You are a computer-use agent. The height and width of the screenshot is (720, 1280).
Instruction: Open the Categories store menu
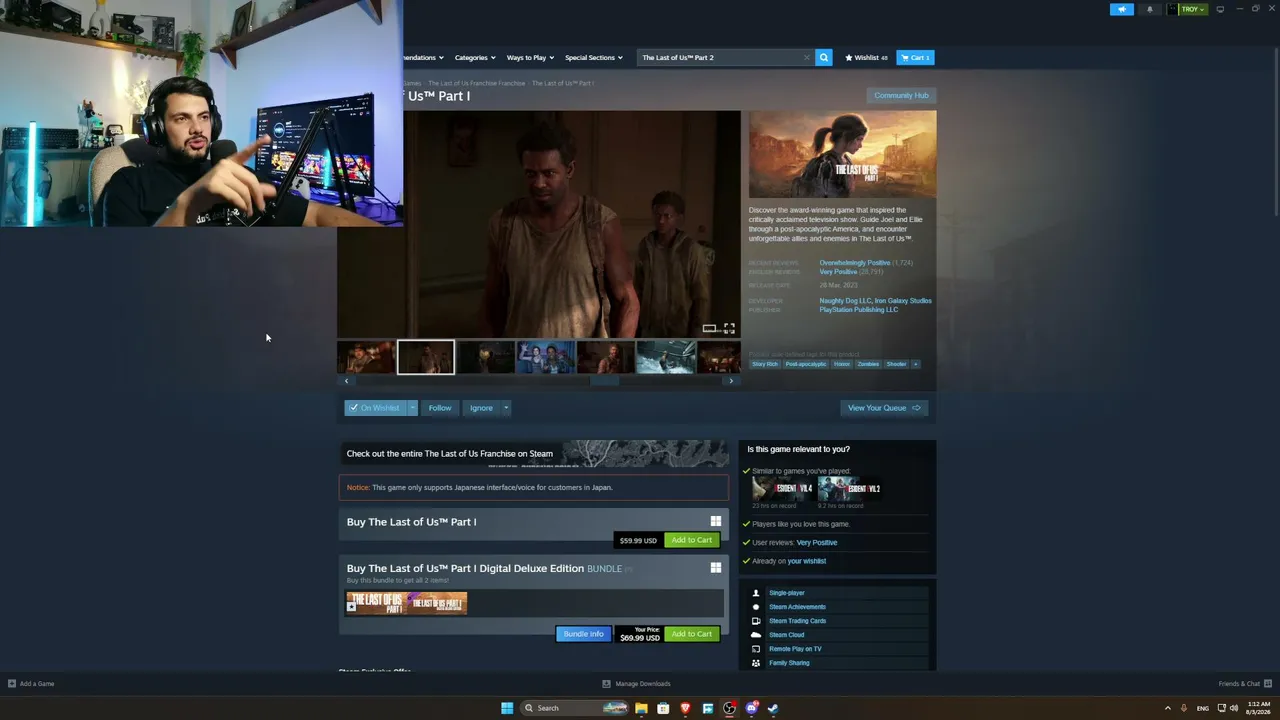(475, 58)
